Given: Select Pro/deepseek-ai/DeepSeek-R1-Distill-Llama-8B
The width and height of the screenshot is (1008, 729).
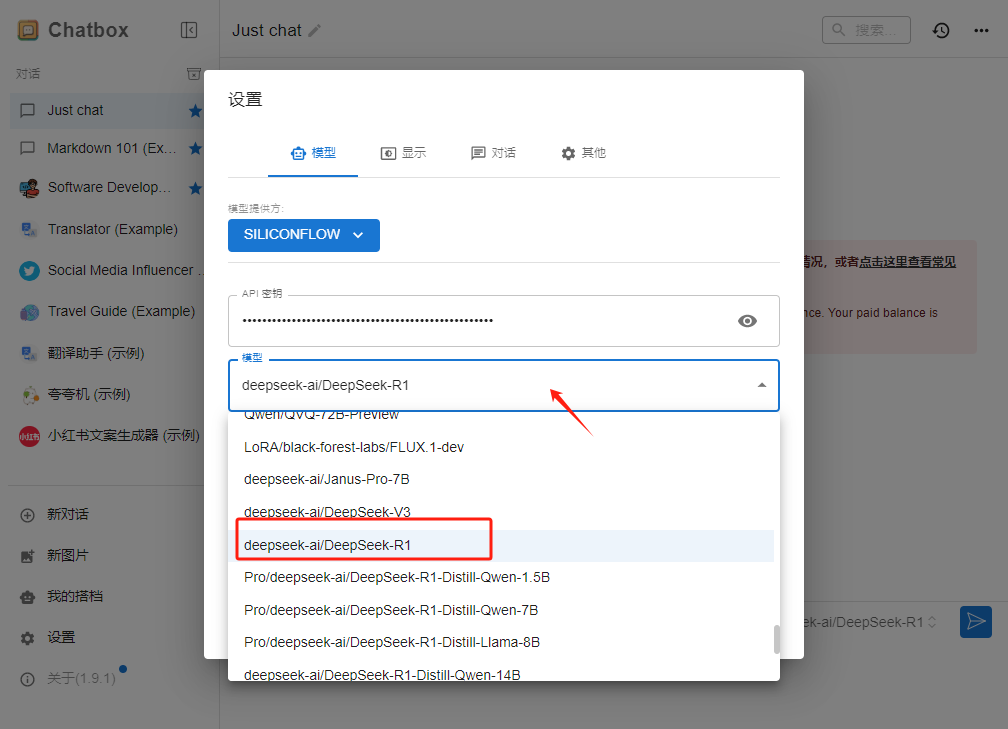Looking at the screenshot, I should pyautogui.click(x=501, y=642).
